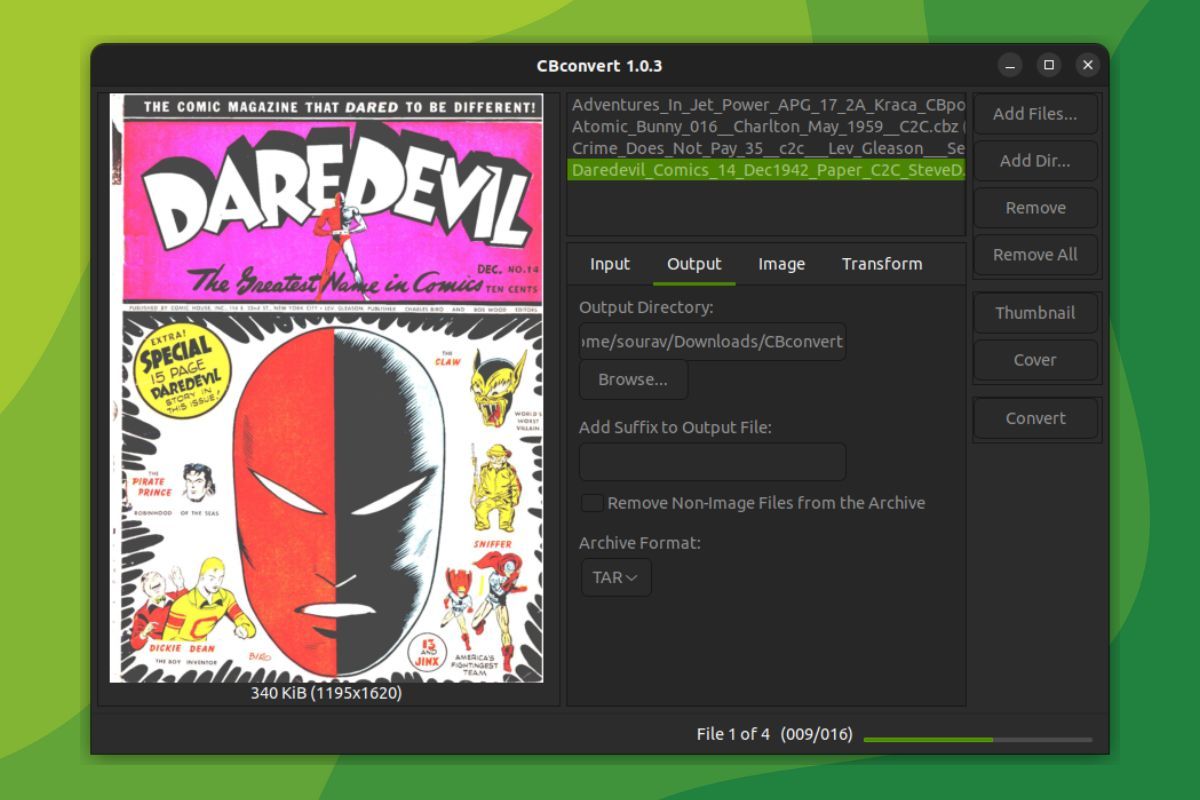Click the Output Directory path field
Image resolution: width=1200 pixels, height=800 pixels.
712,341
